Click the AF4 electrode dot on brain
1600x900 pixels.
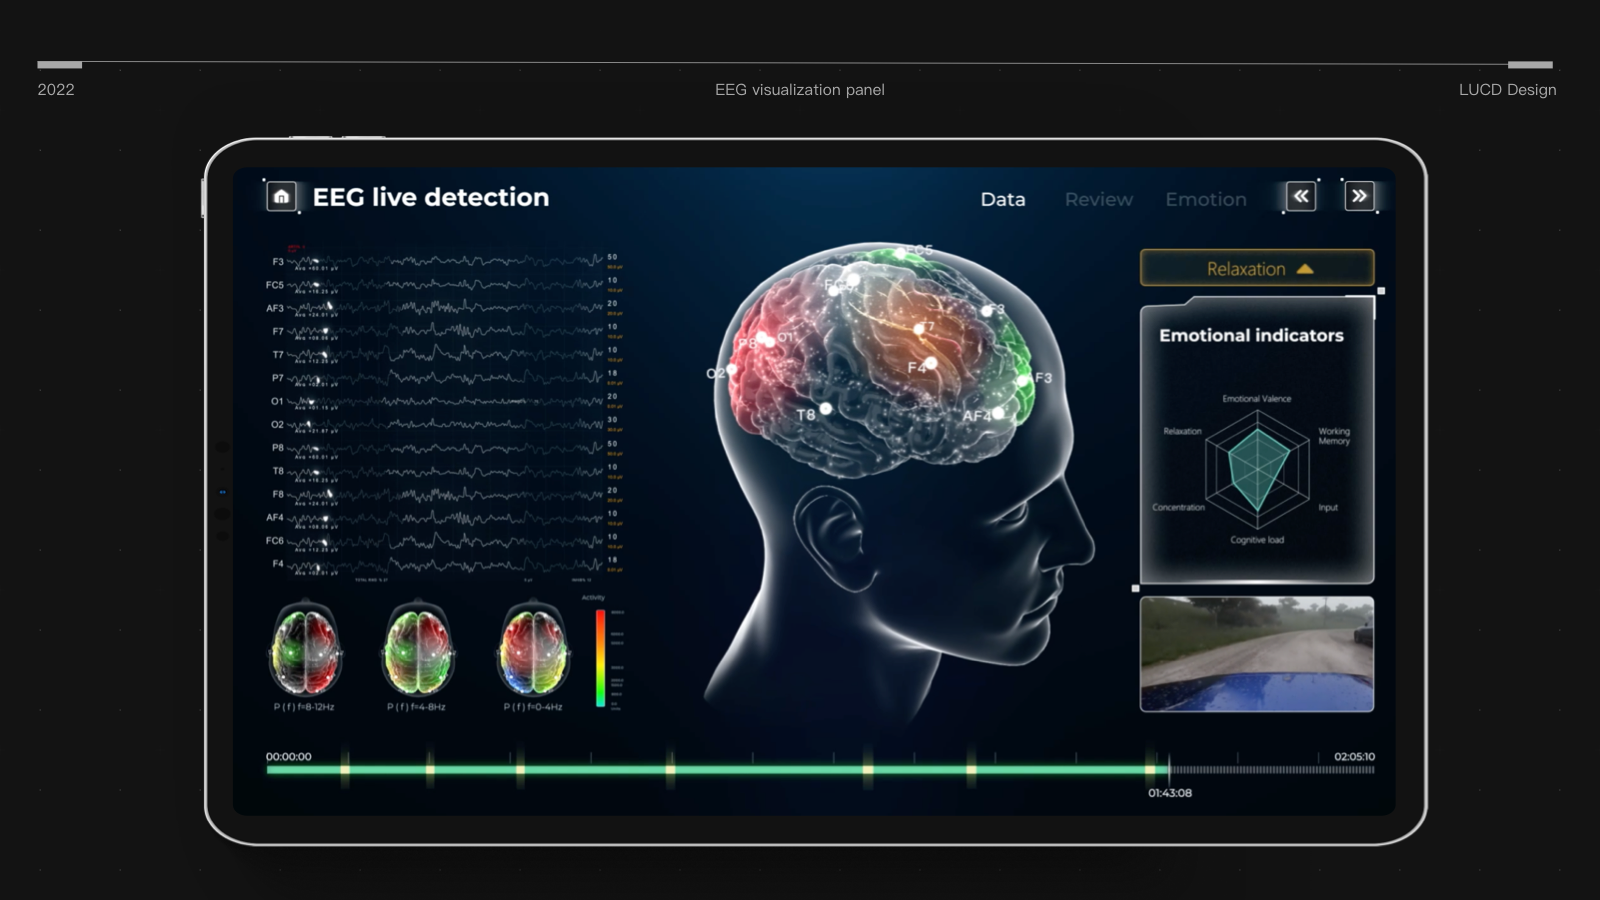point(998,412)
